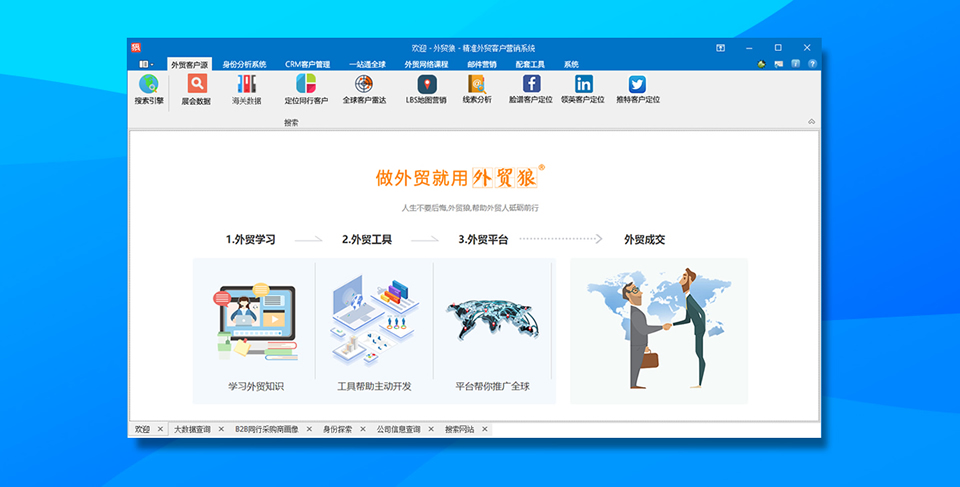Click the 学习外贸知识 learning illustration
Viewport: 960px width, 487px height.
pos(257,321)
